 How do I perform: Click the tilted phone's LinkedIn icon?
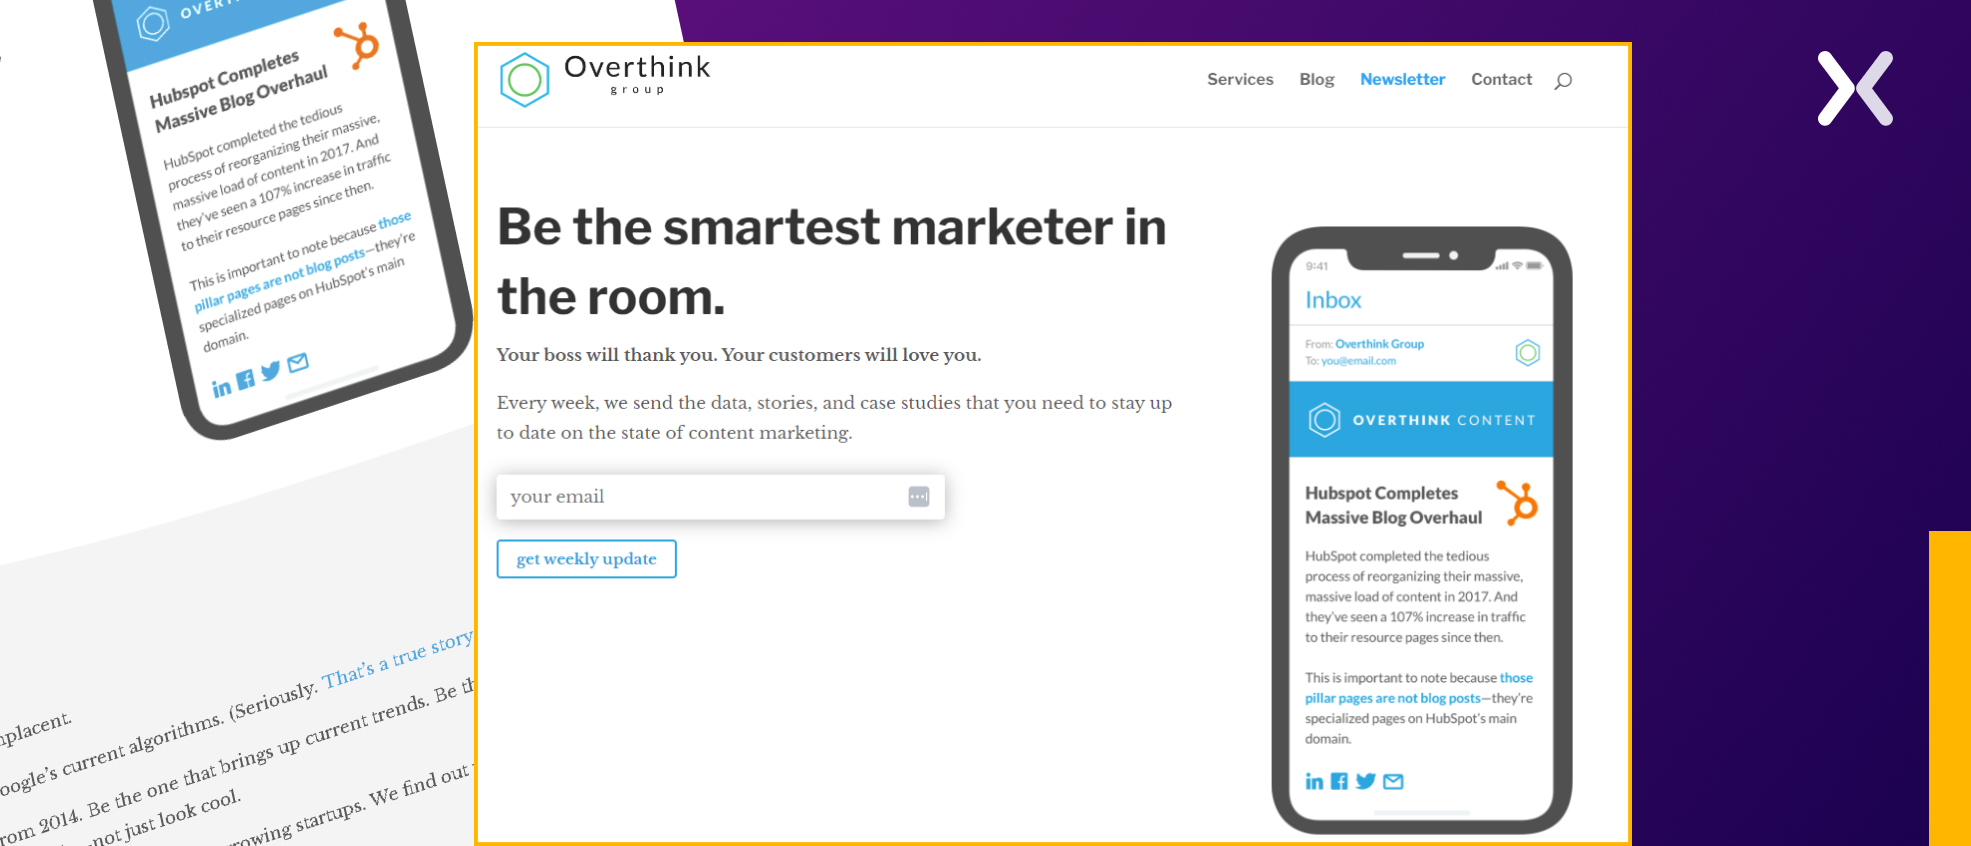[221, 389]
